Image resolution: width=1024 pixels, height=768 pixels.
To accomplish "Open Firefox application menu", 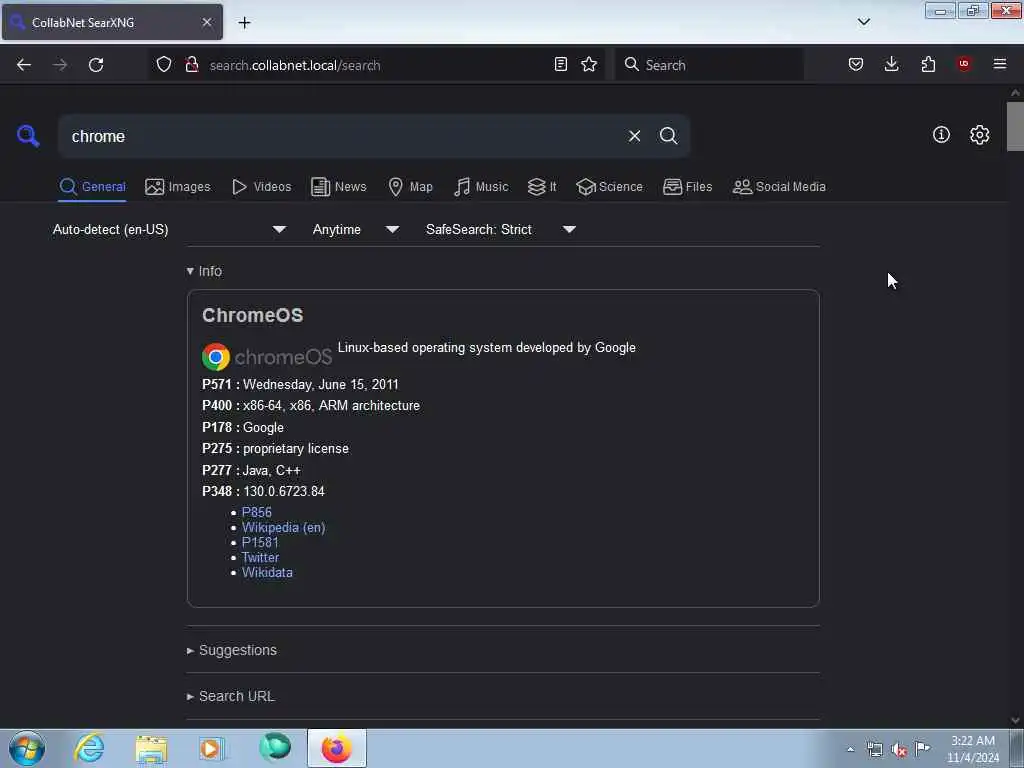I will (1000, 64).
